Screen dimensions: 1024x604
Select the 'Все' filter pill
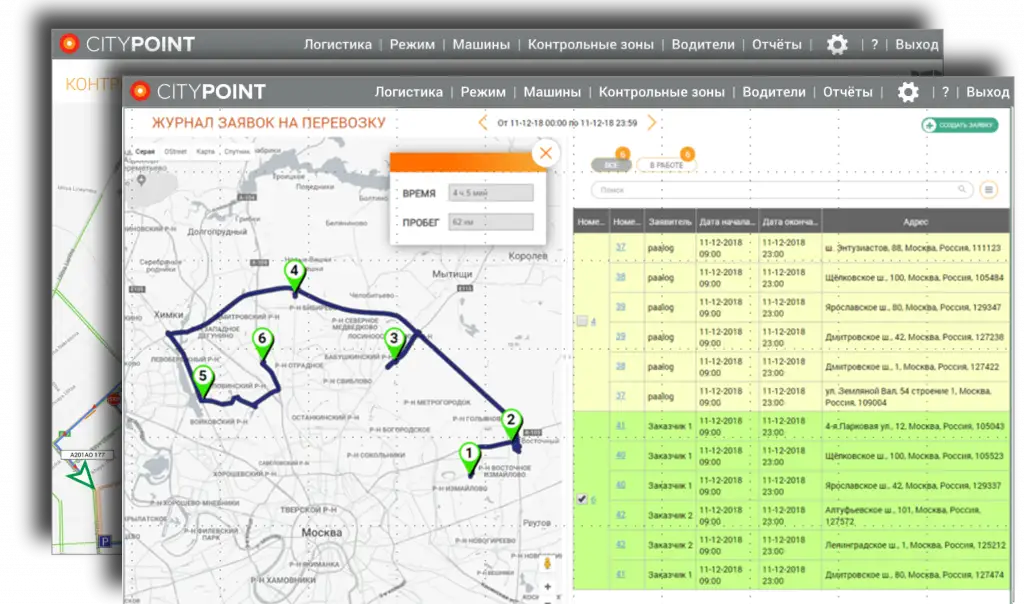[610, 164]
